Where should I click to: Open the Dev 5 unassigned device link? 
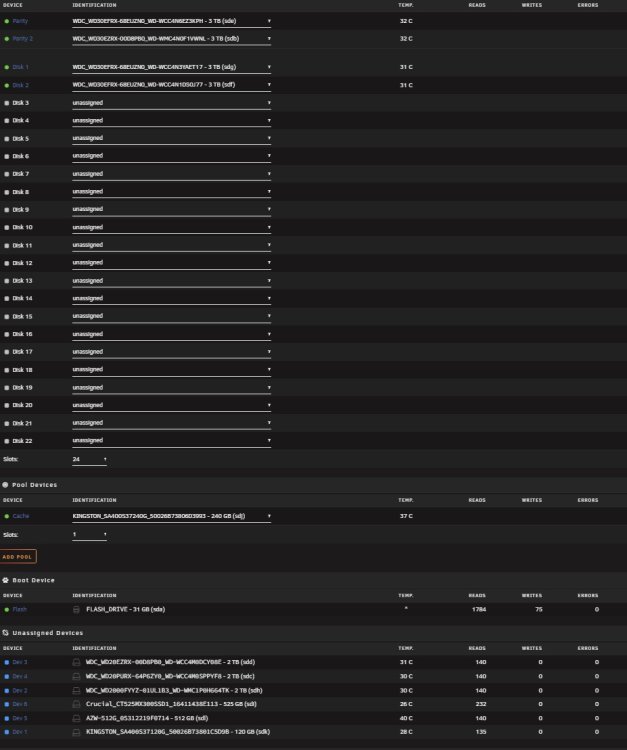20,718
